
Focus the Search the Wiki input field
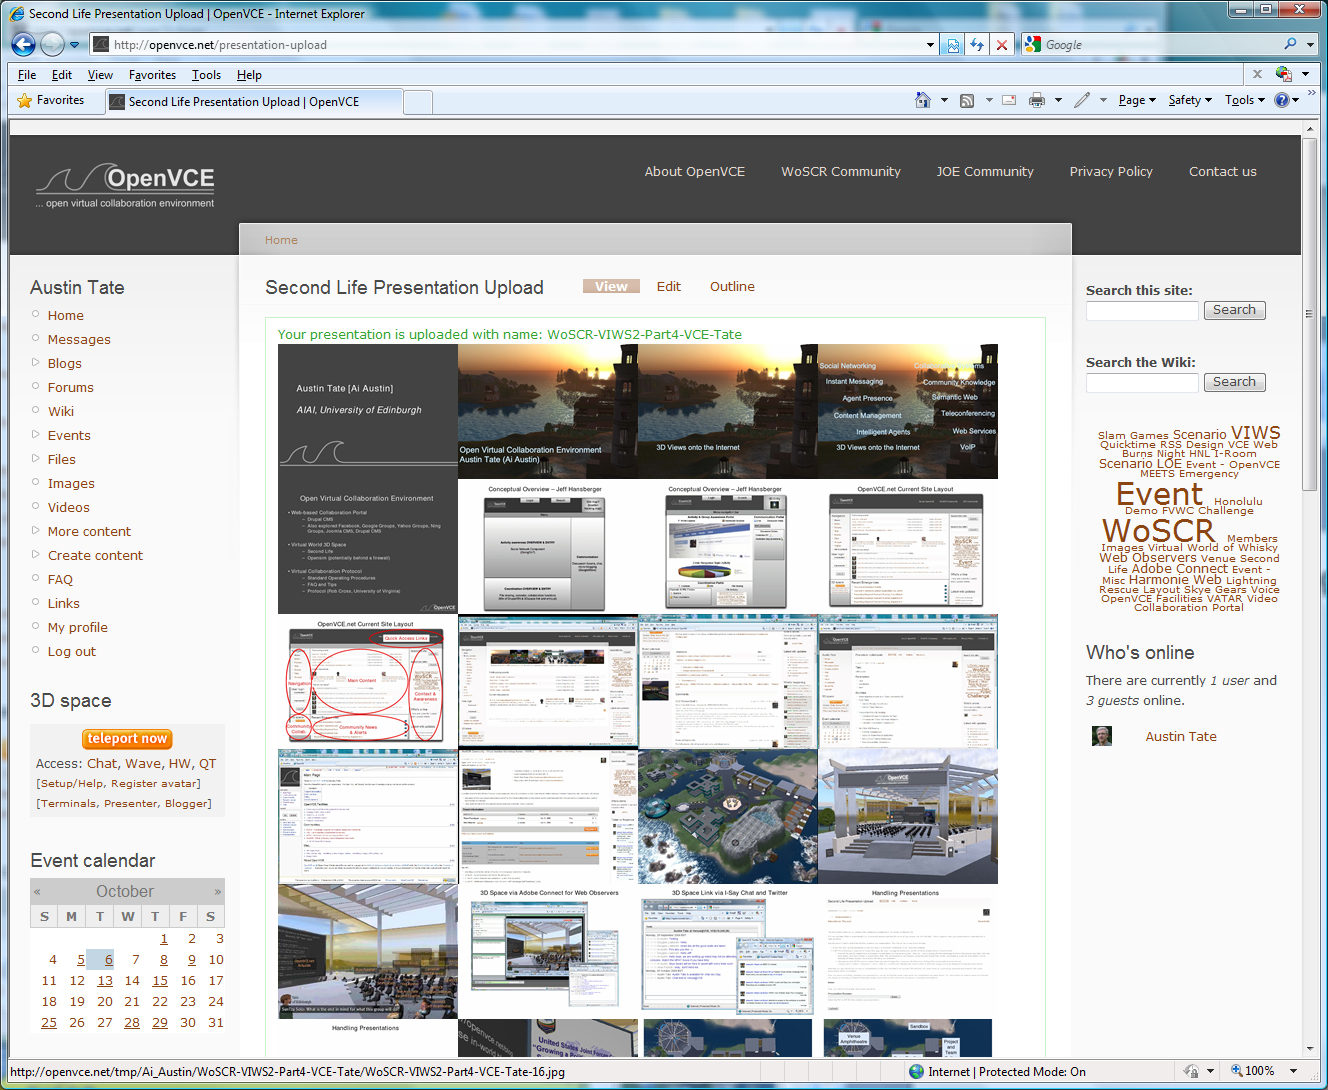click(1142, 383)
